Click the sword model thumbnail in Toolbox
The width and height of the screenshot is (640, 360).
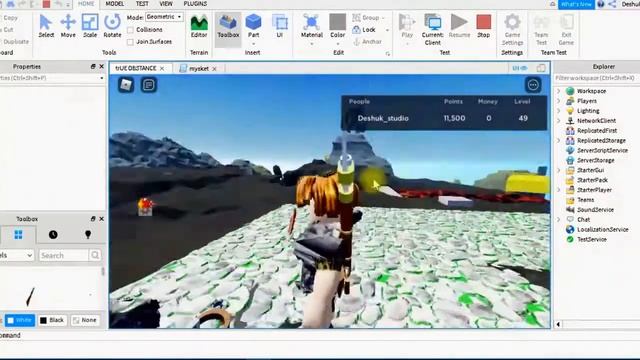point(31,296)
